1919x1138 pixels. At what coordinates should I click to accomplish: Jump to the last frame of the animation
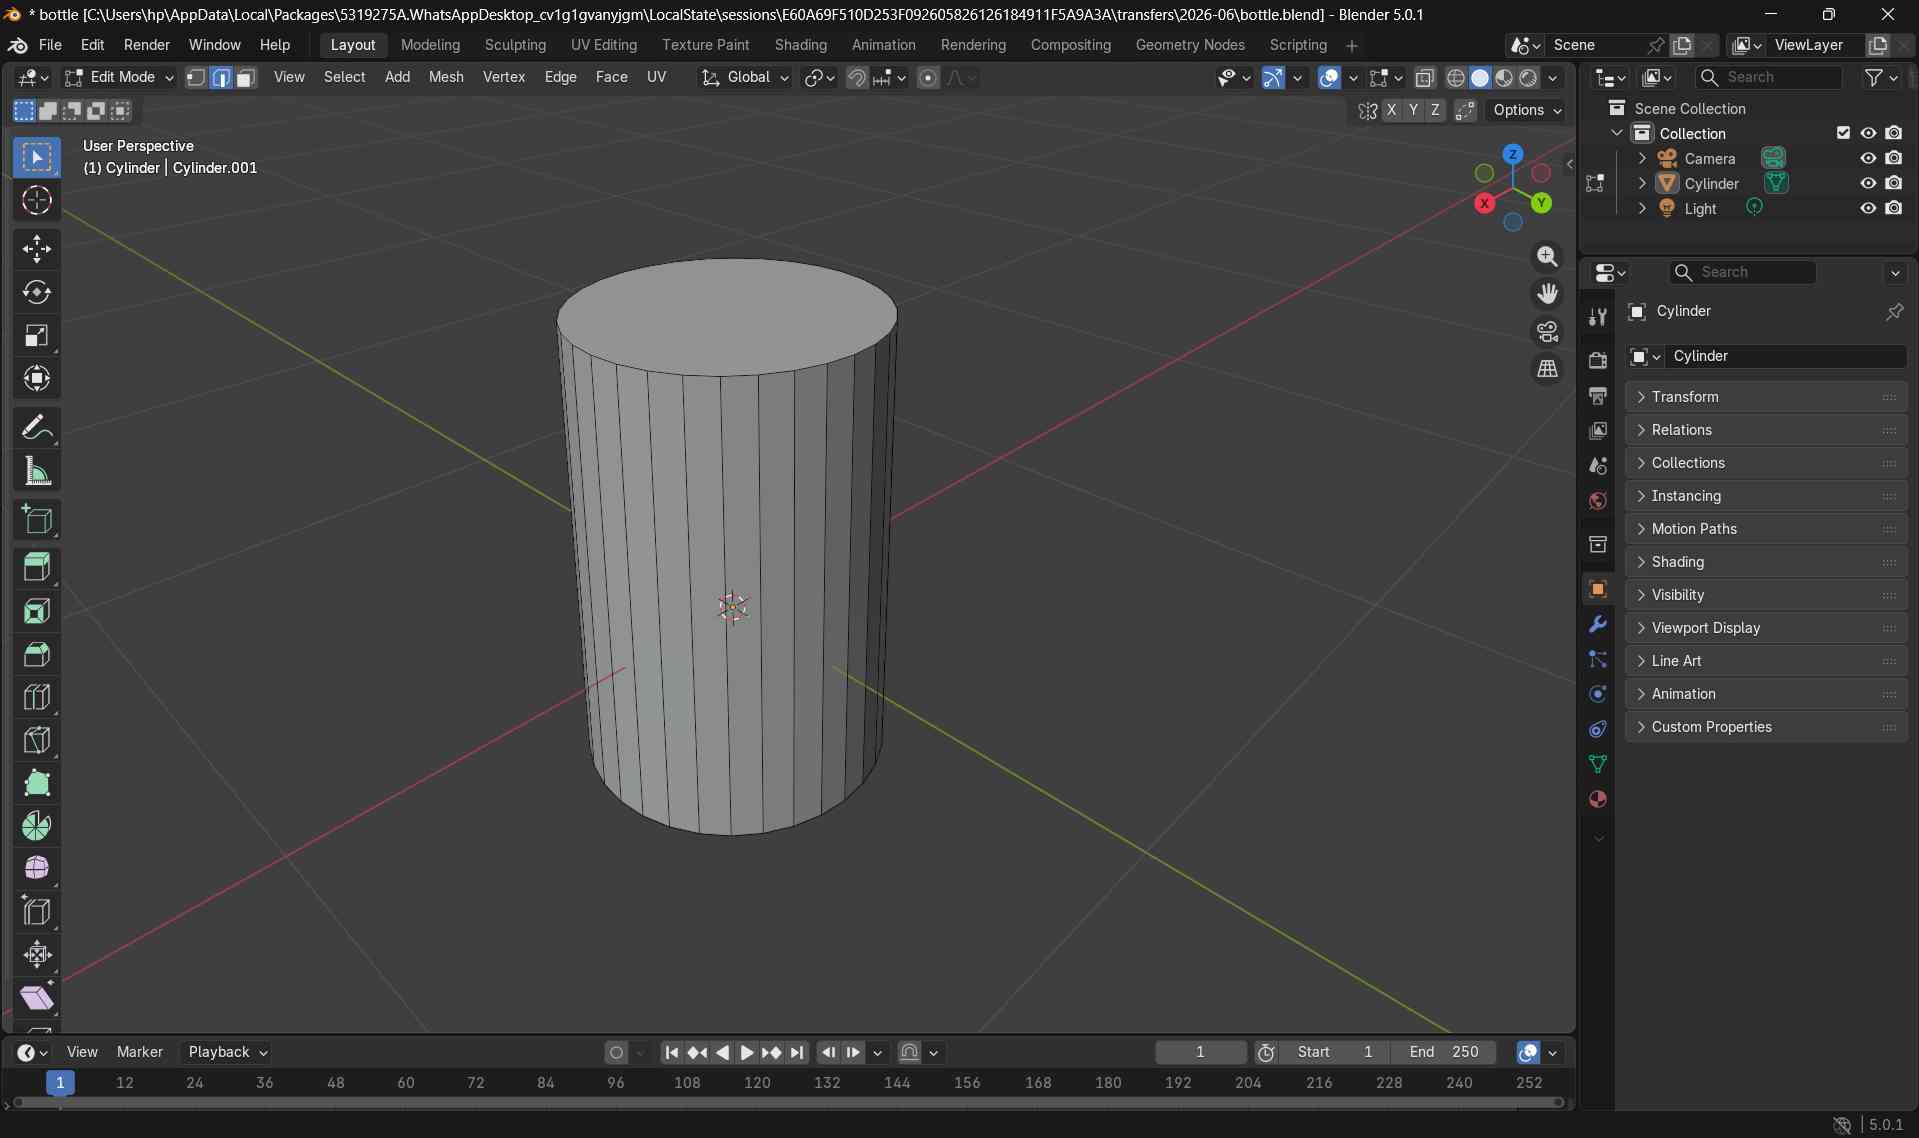(797, 1052)
